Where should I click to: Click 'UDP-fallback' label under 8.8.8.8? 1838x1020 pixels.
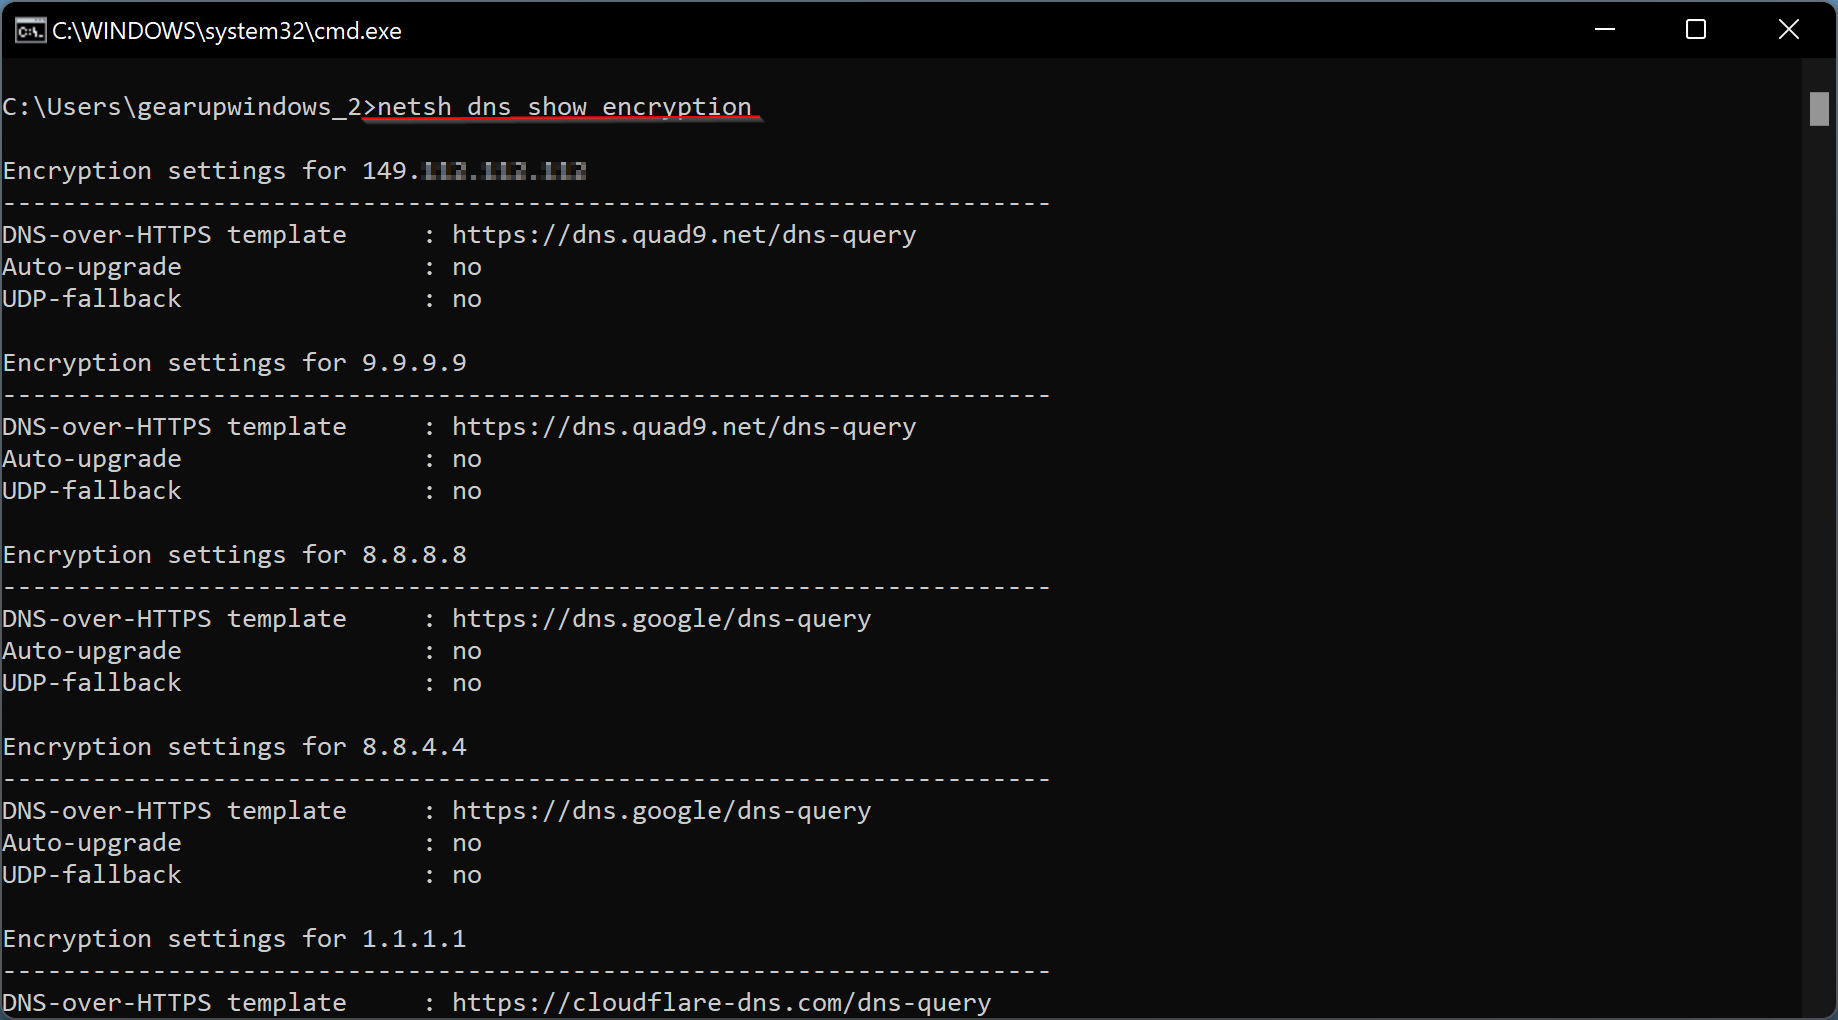coord(92,683)
